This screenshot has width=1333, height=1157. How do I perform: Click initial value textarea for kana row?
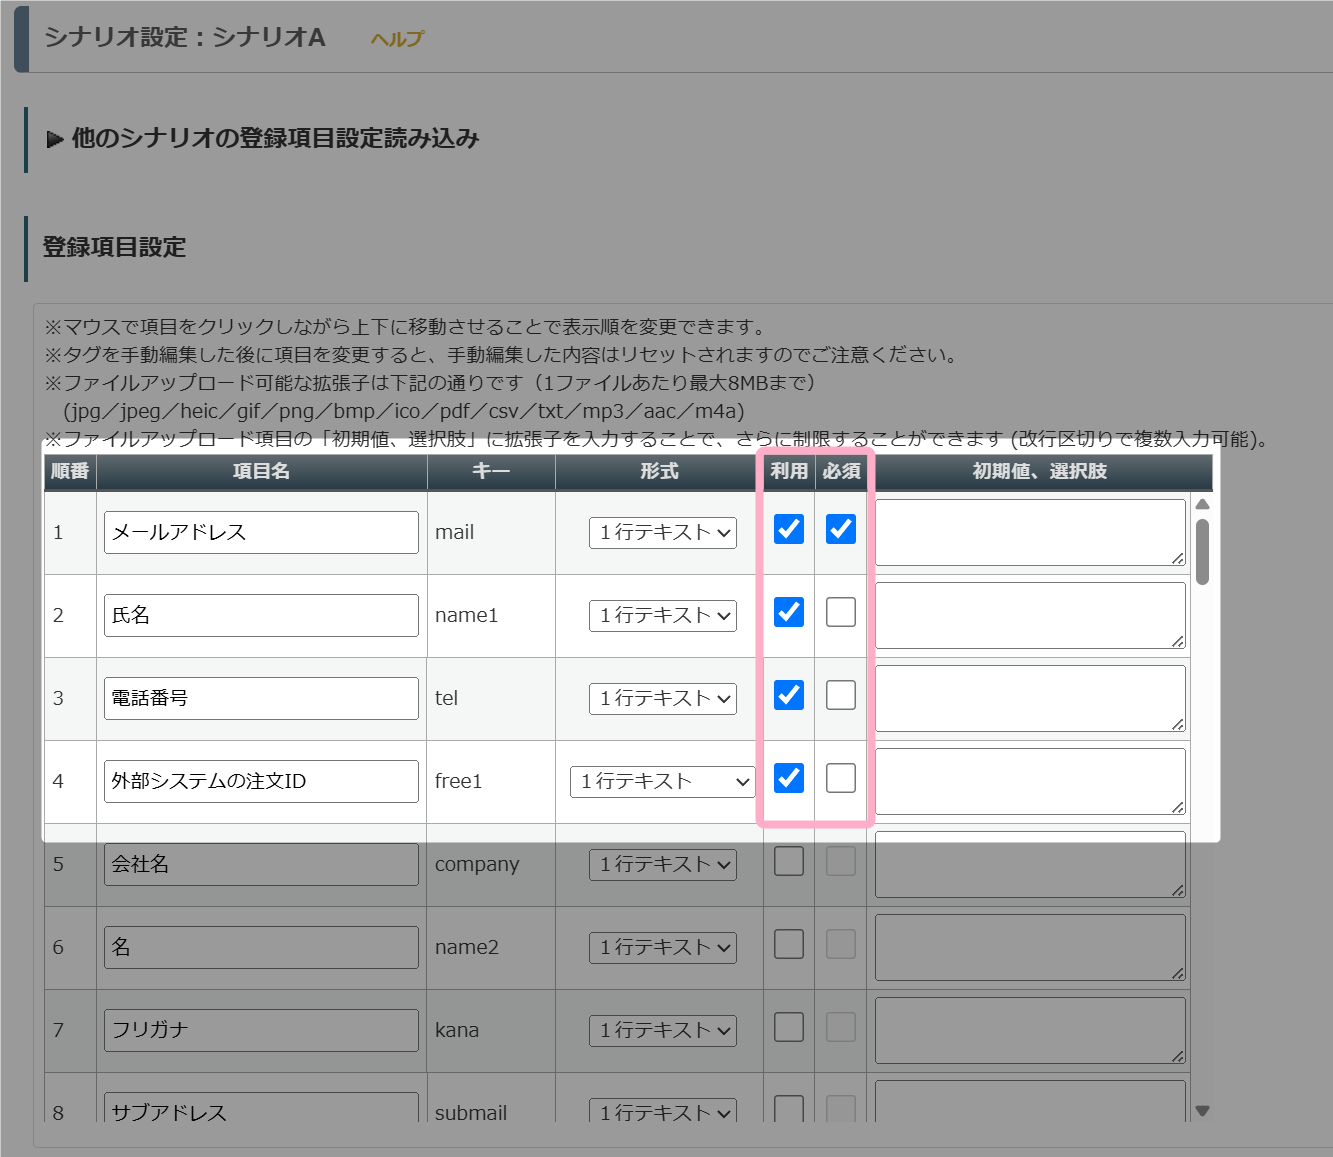point(1030,1030)
